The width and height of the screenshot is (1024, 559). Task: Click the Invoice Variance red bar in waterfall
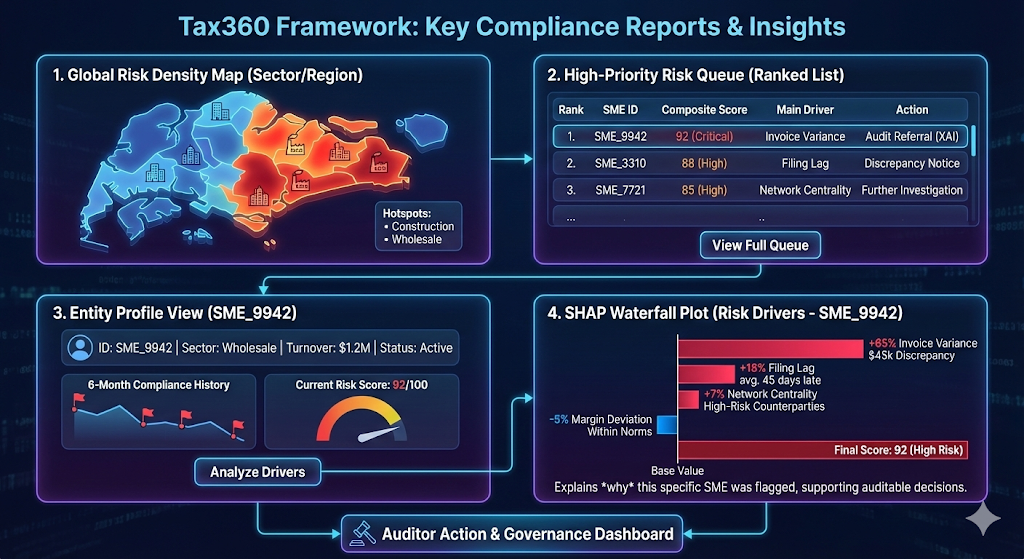(770, 348)
